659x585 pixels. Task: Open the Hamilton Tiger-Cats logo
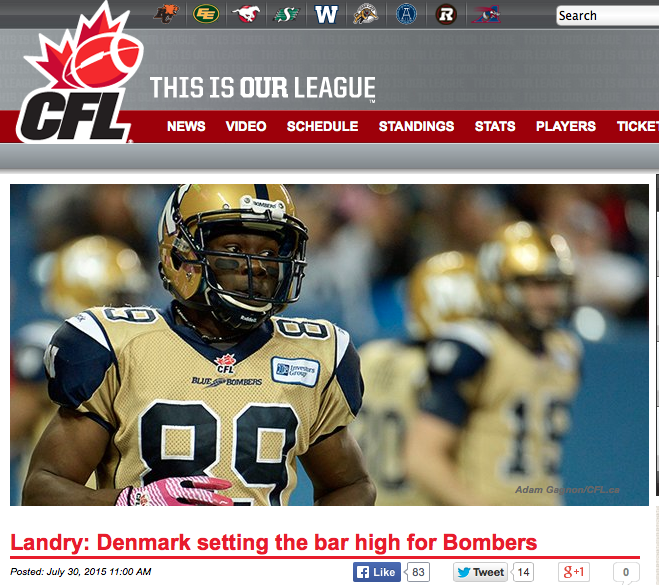[366, 14]
